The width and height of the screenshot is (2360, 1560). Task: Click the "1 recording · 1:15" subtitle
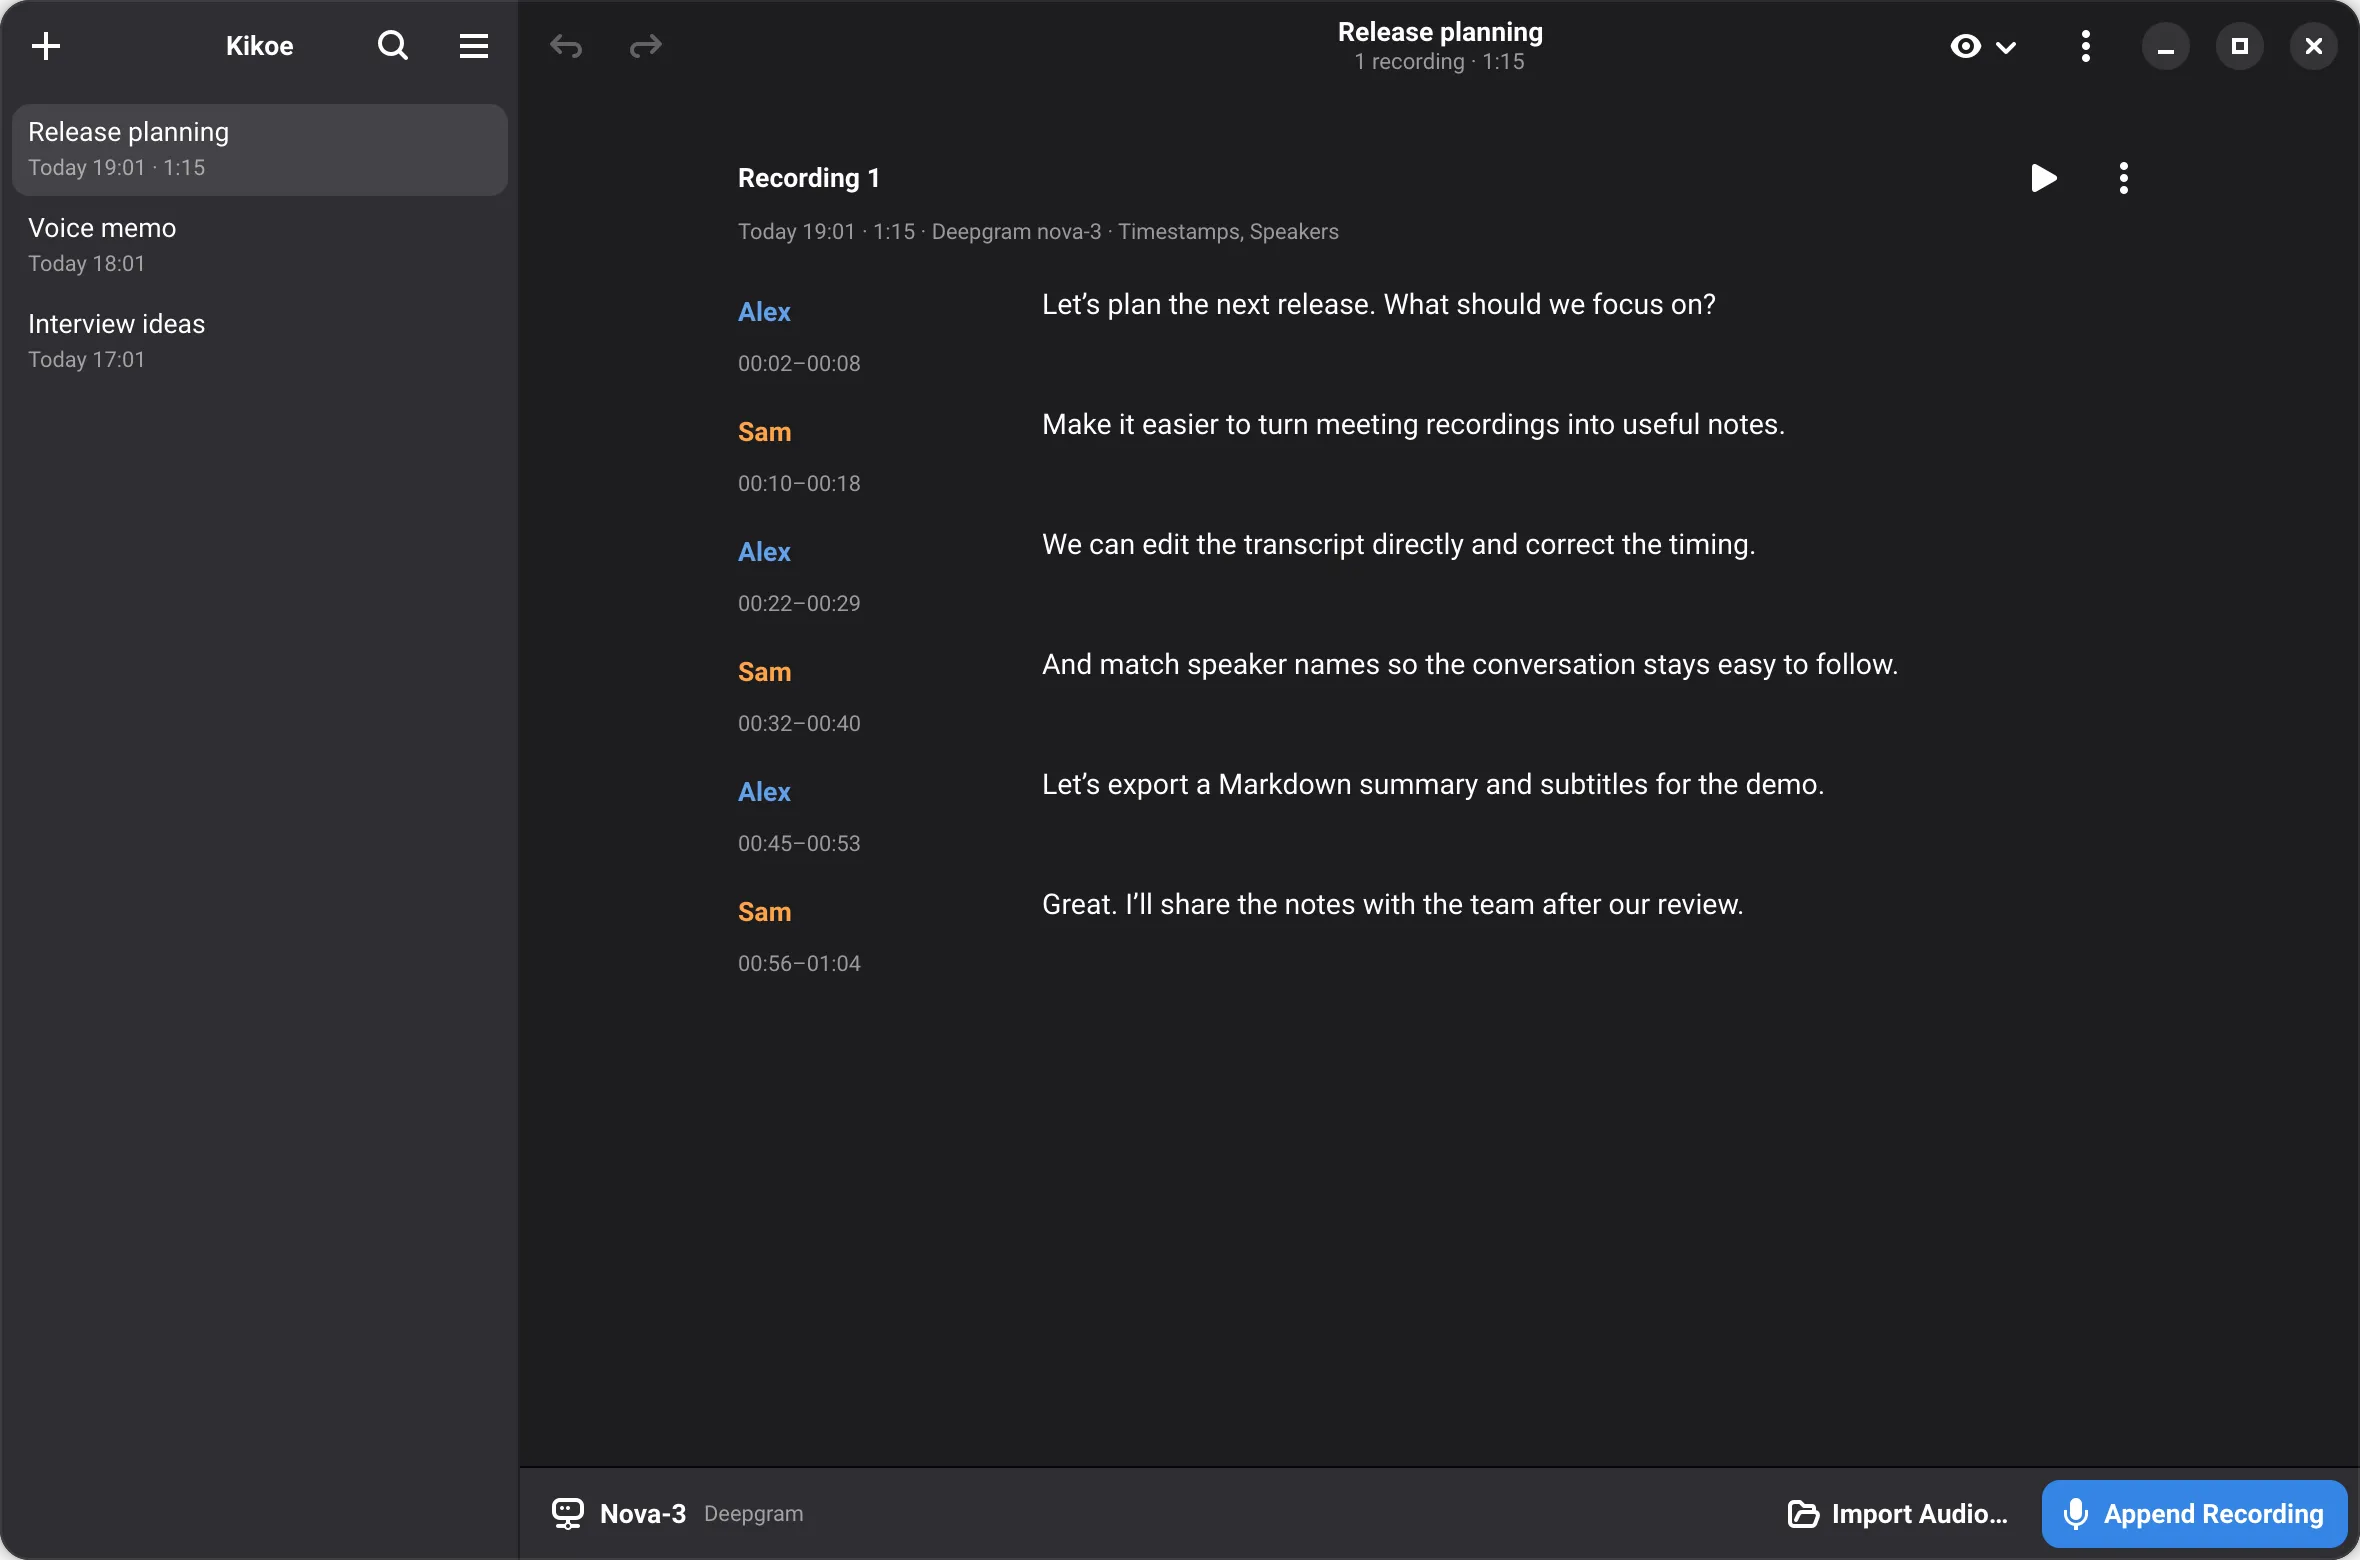(1439, 62)
